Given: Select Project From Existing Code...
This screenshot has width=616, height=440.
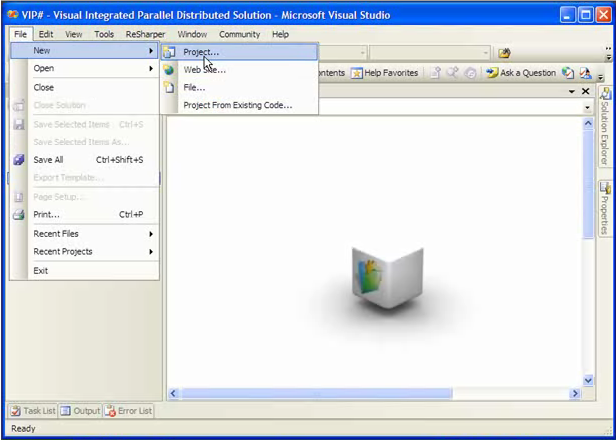Looking at the screenshot, I should click(239, 105).
